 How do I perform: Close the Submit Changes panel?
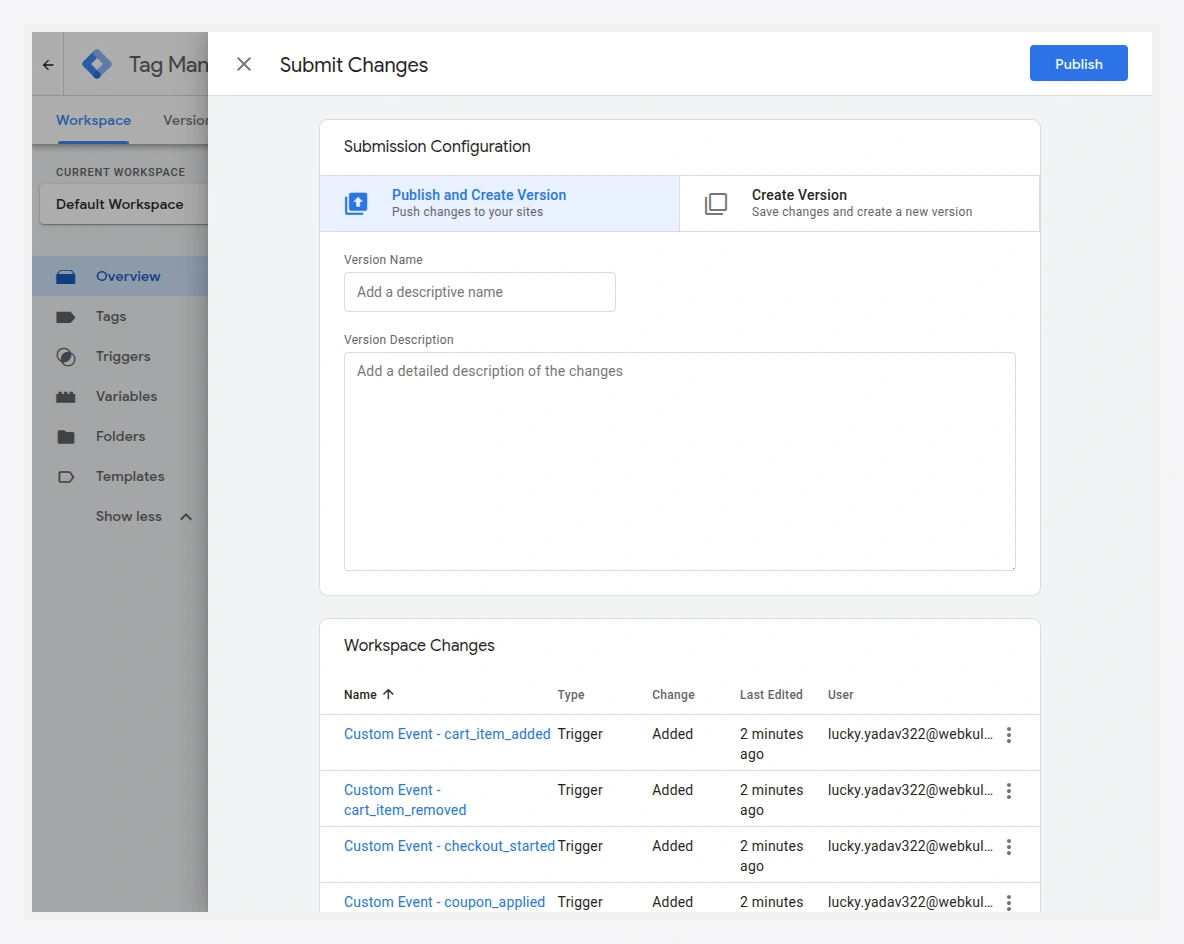[x=244, y=64]
